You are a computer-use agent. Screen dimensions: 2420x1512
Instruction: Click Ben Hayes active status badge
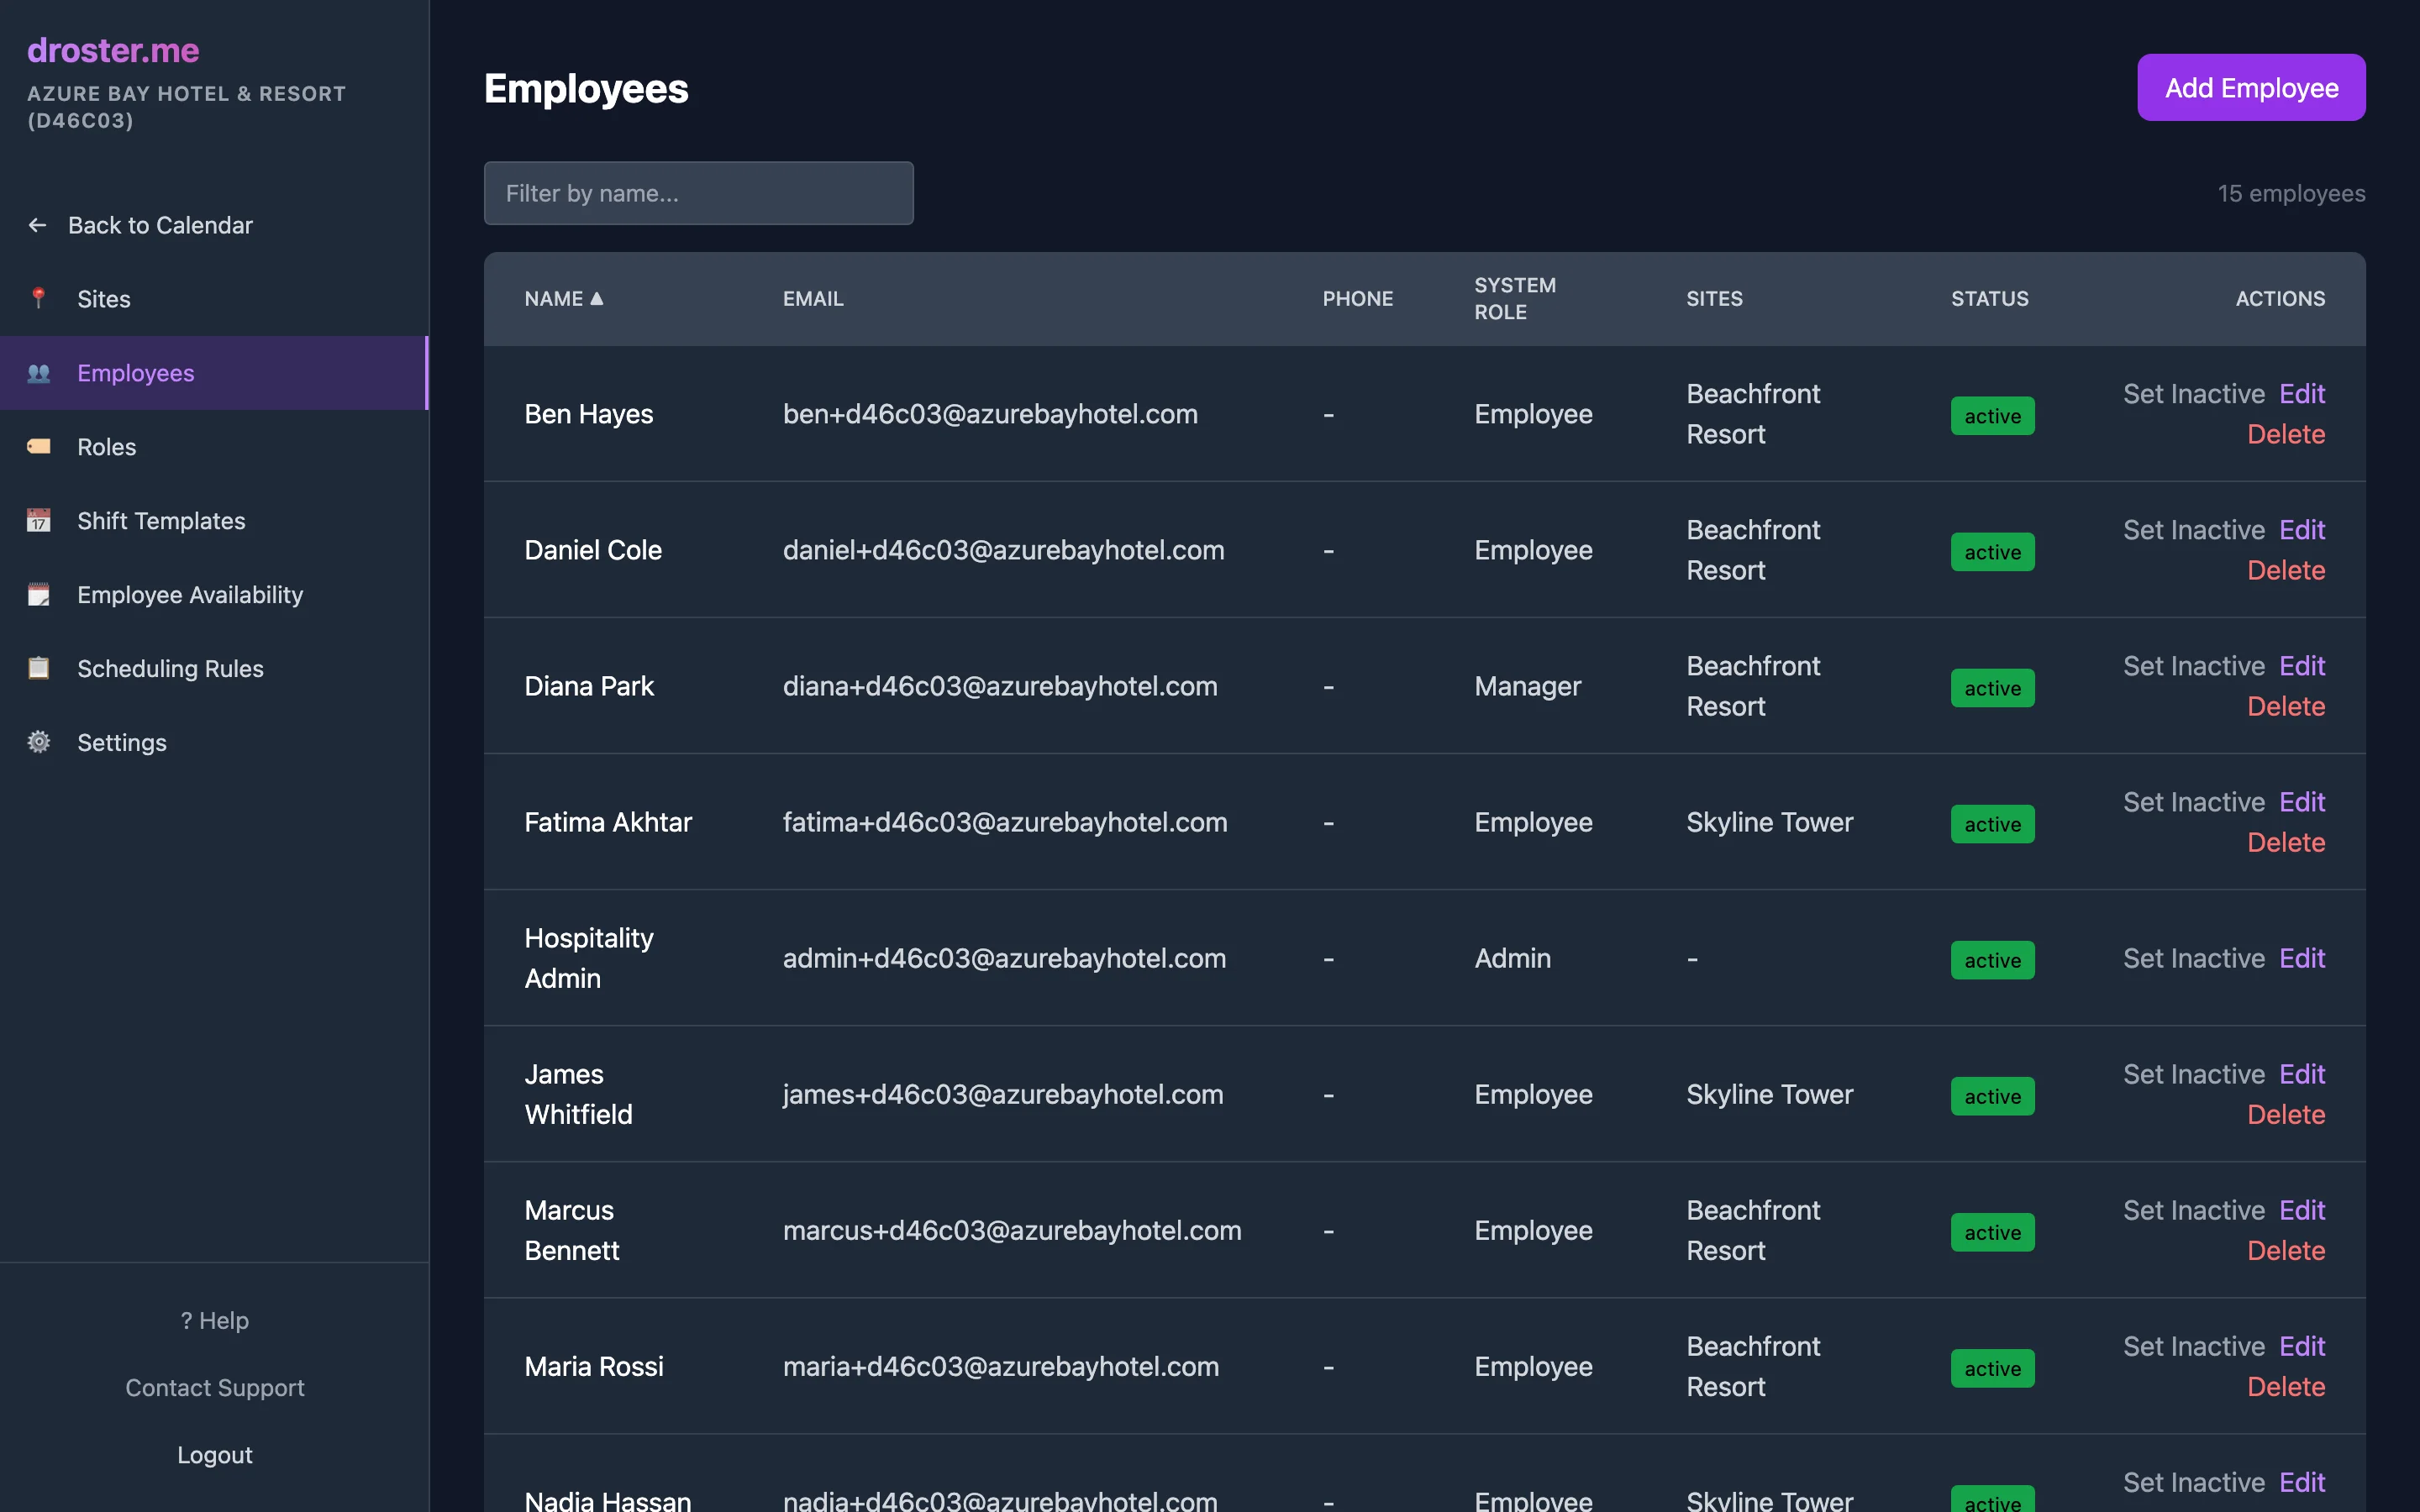pos(1992,416)
